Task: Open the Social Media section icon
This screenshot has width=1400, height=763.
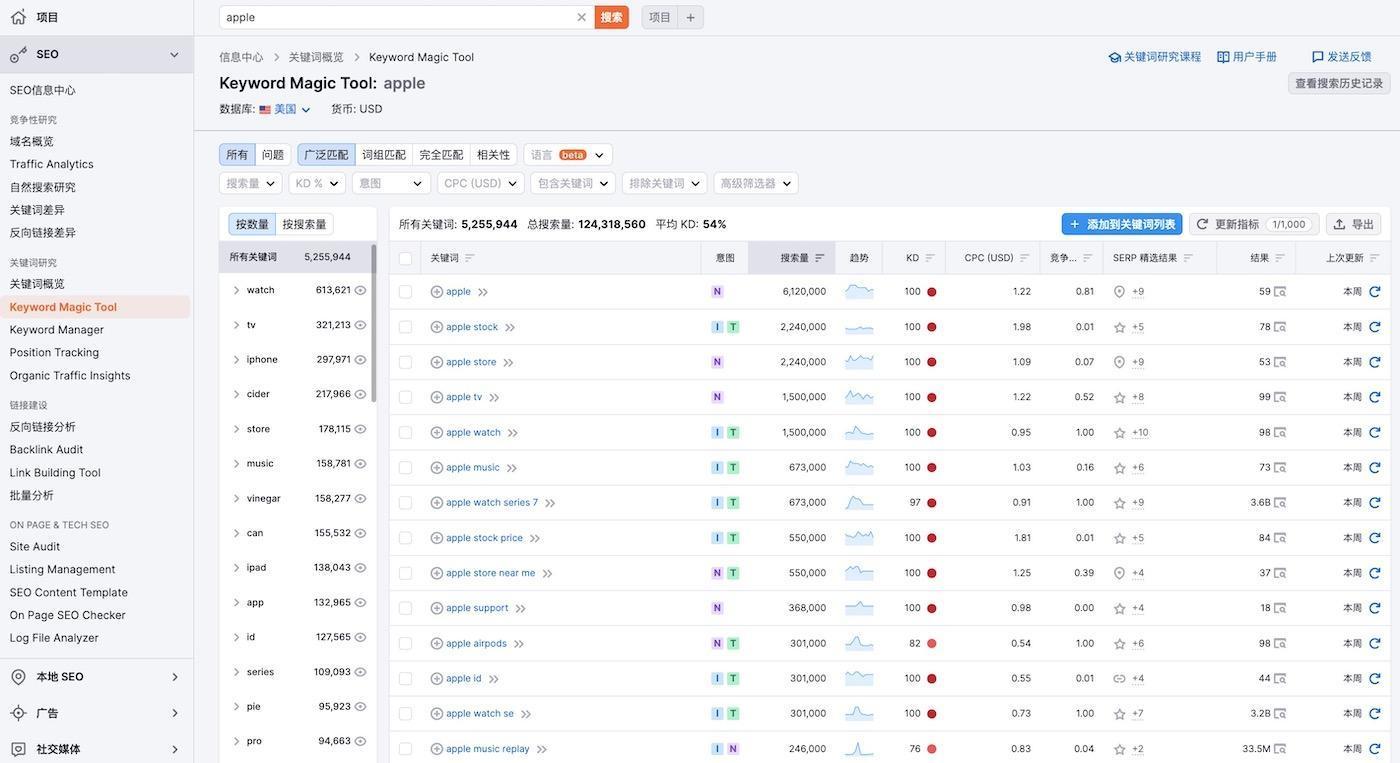Action: (18, 749)
